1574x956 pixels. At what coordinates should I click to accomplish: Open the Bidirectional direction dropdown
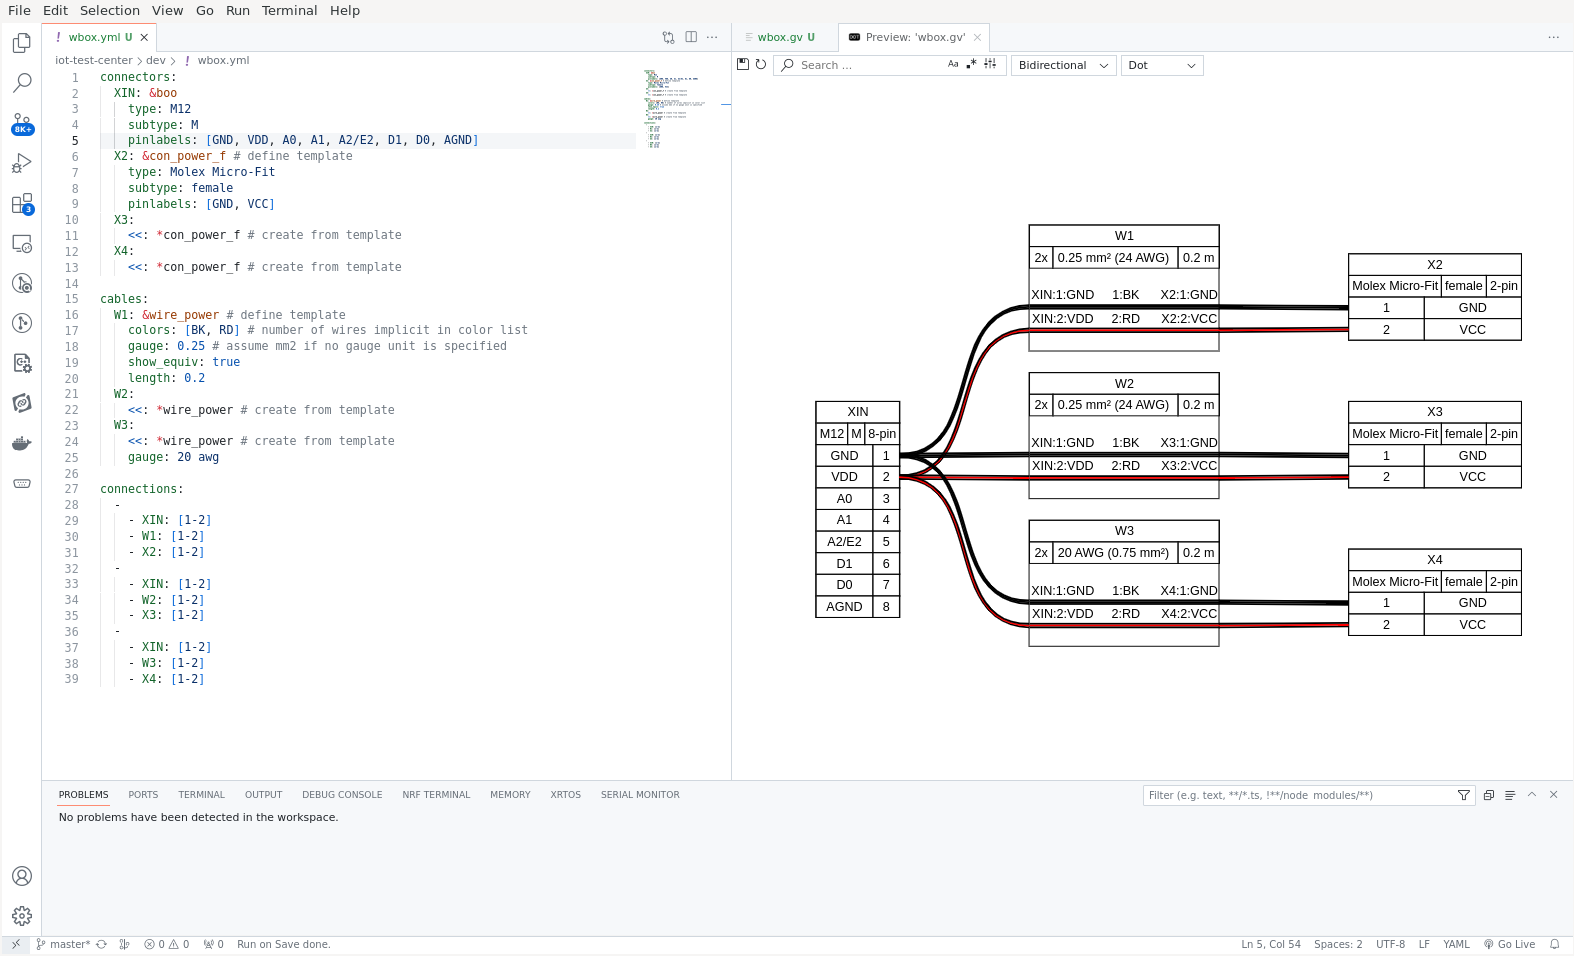tap(1063, 65)
